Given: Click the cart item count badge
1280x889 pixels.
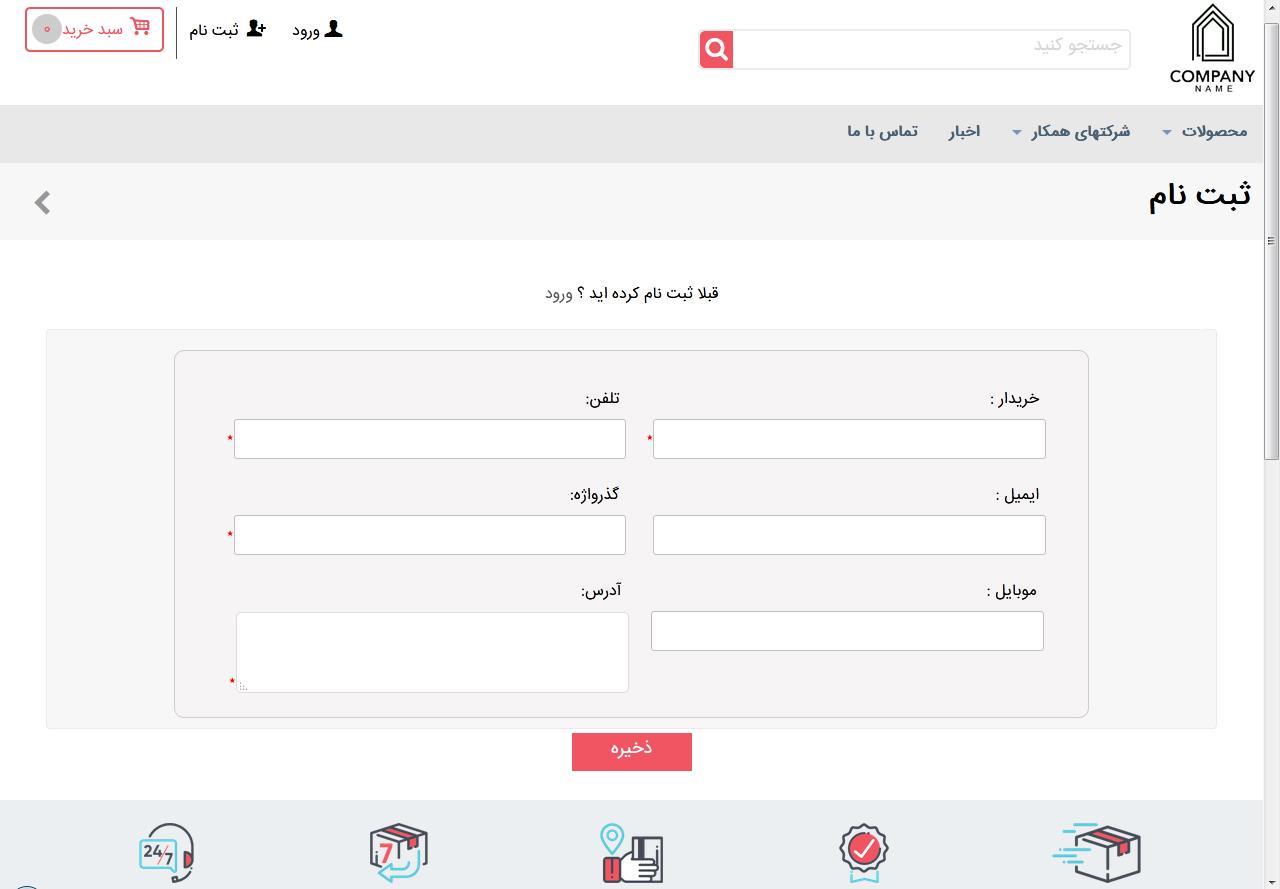Looking at the screenshot, I should coord(47,29).
